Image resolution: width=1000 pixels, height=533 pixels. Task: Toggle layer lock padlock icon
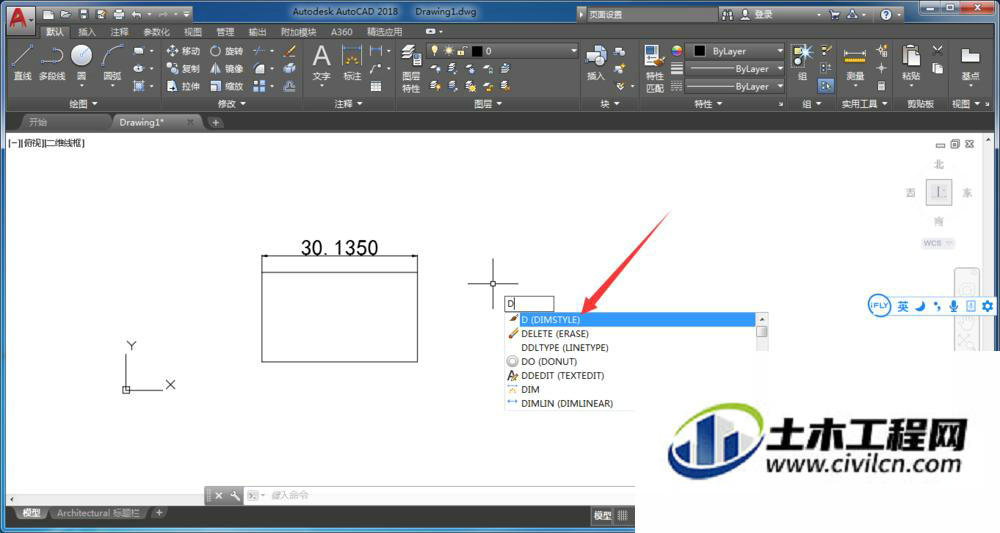coord(462,50)
